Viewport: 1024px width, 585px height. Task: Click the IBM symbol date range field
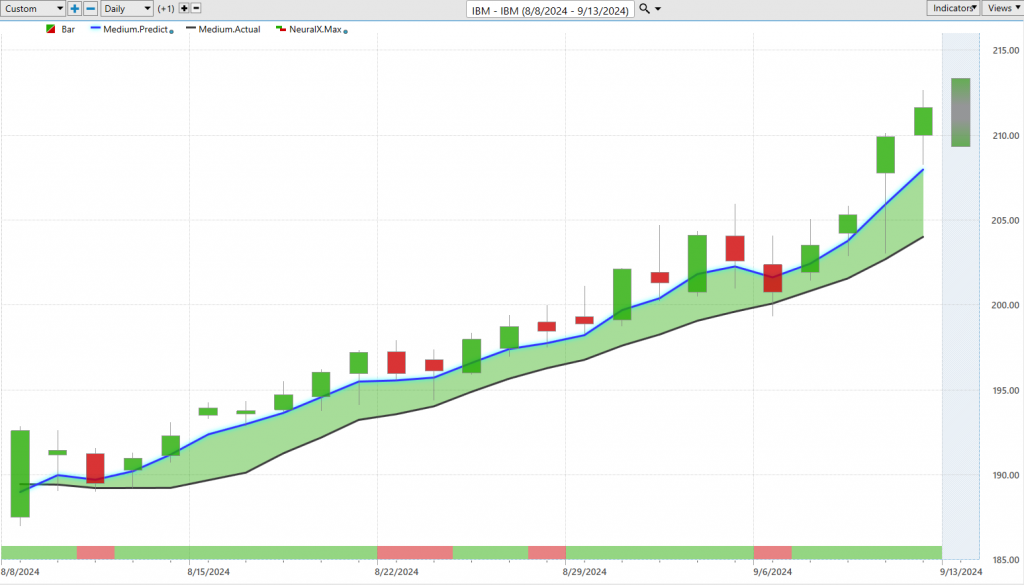click(x=551, y=10)
